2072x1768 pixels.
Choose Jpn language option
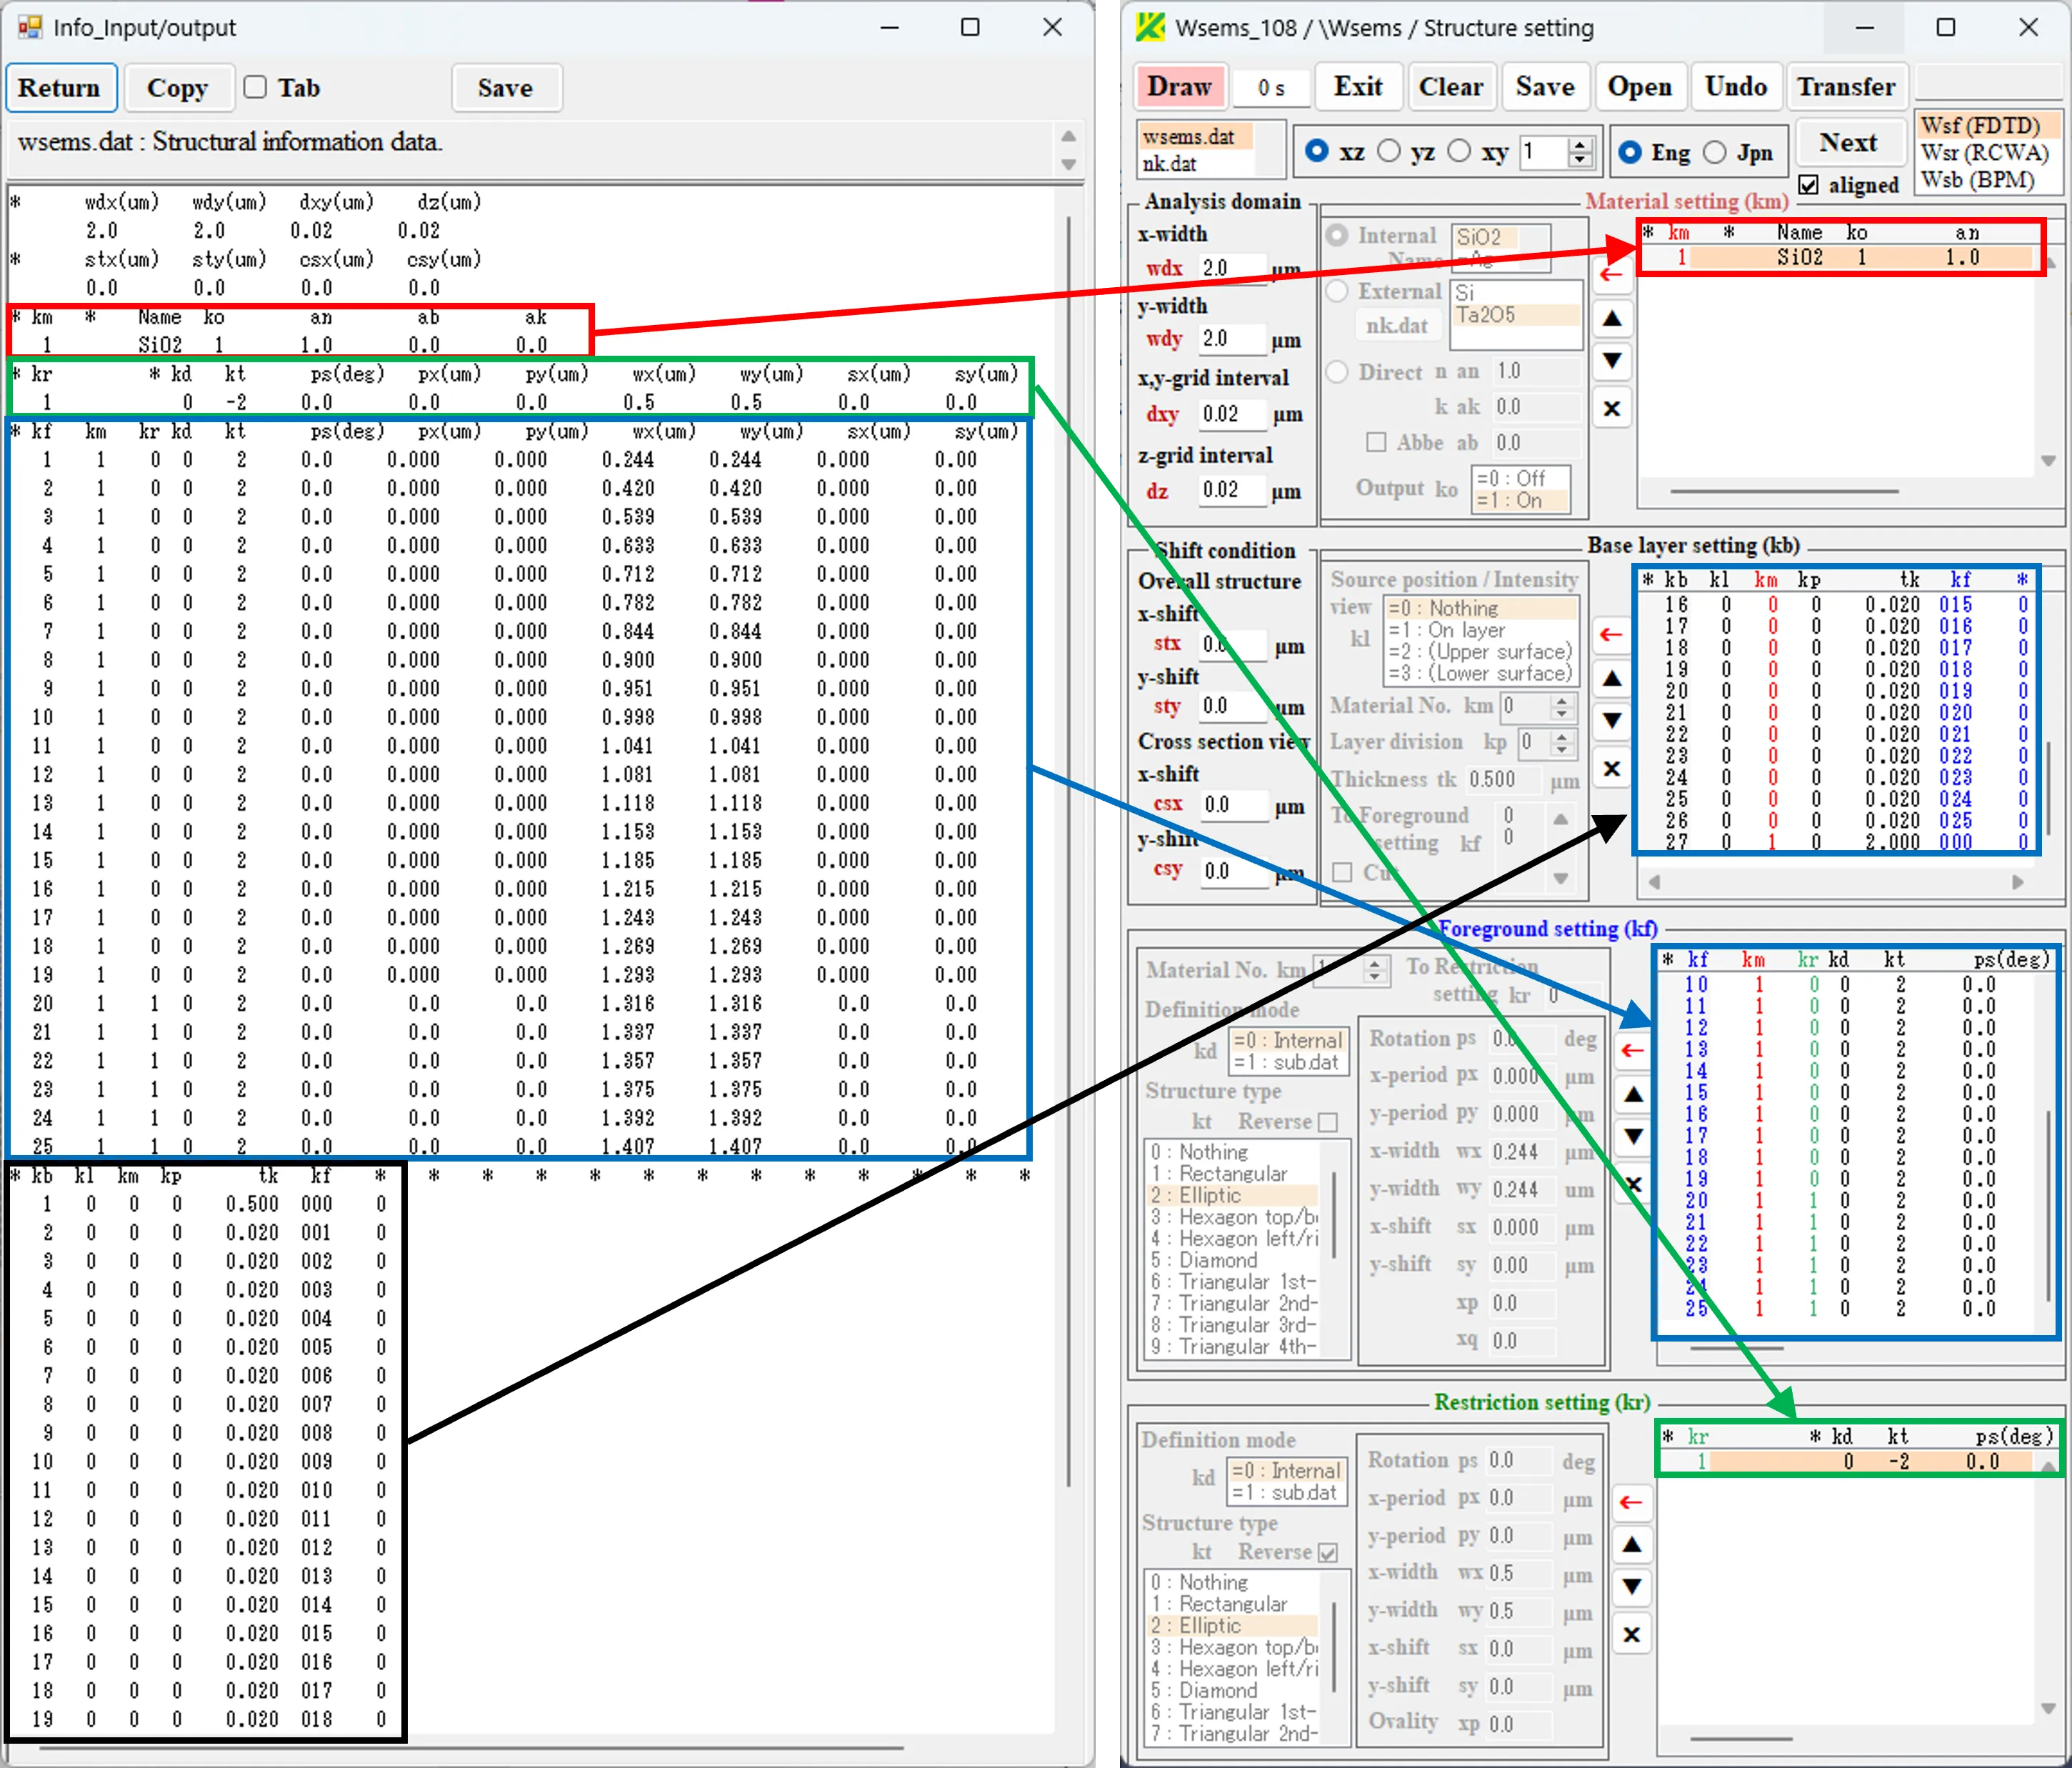tap(1715, 152)
